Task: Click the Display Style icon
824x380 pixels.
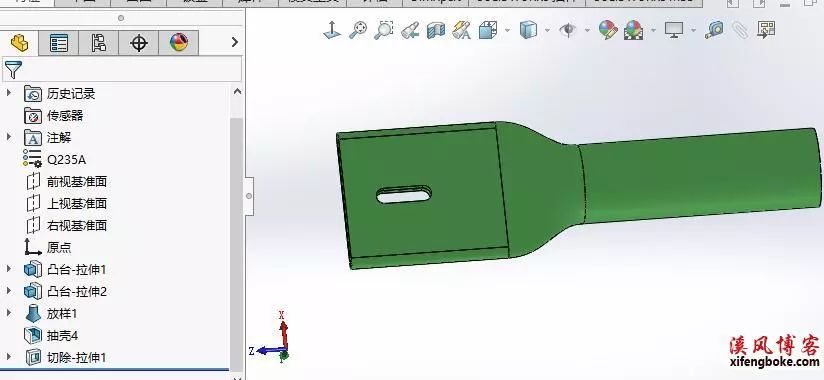Action: (528, 30)
